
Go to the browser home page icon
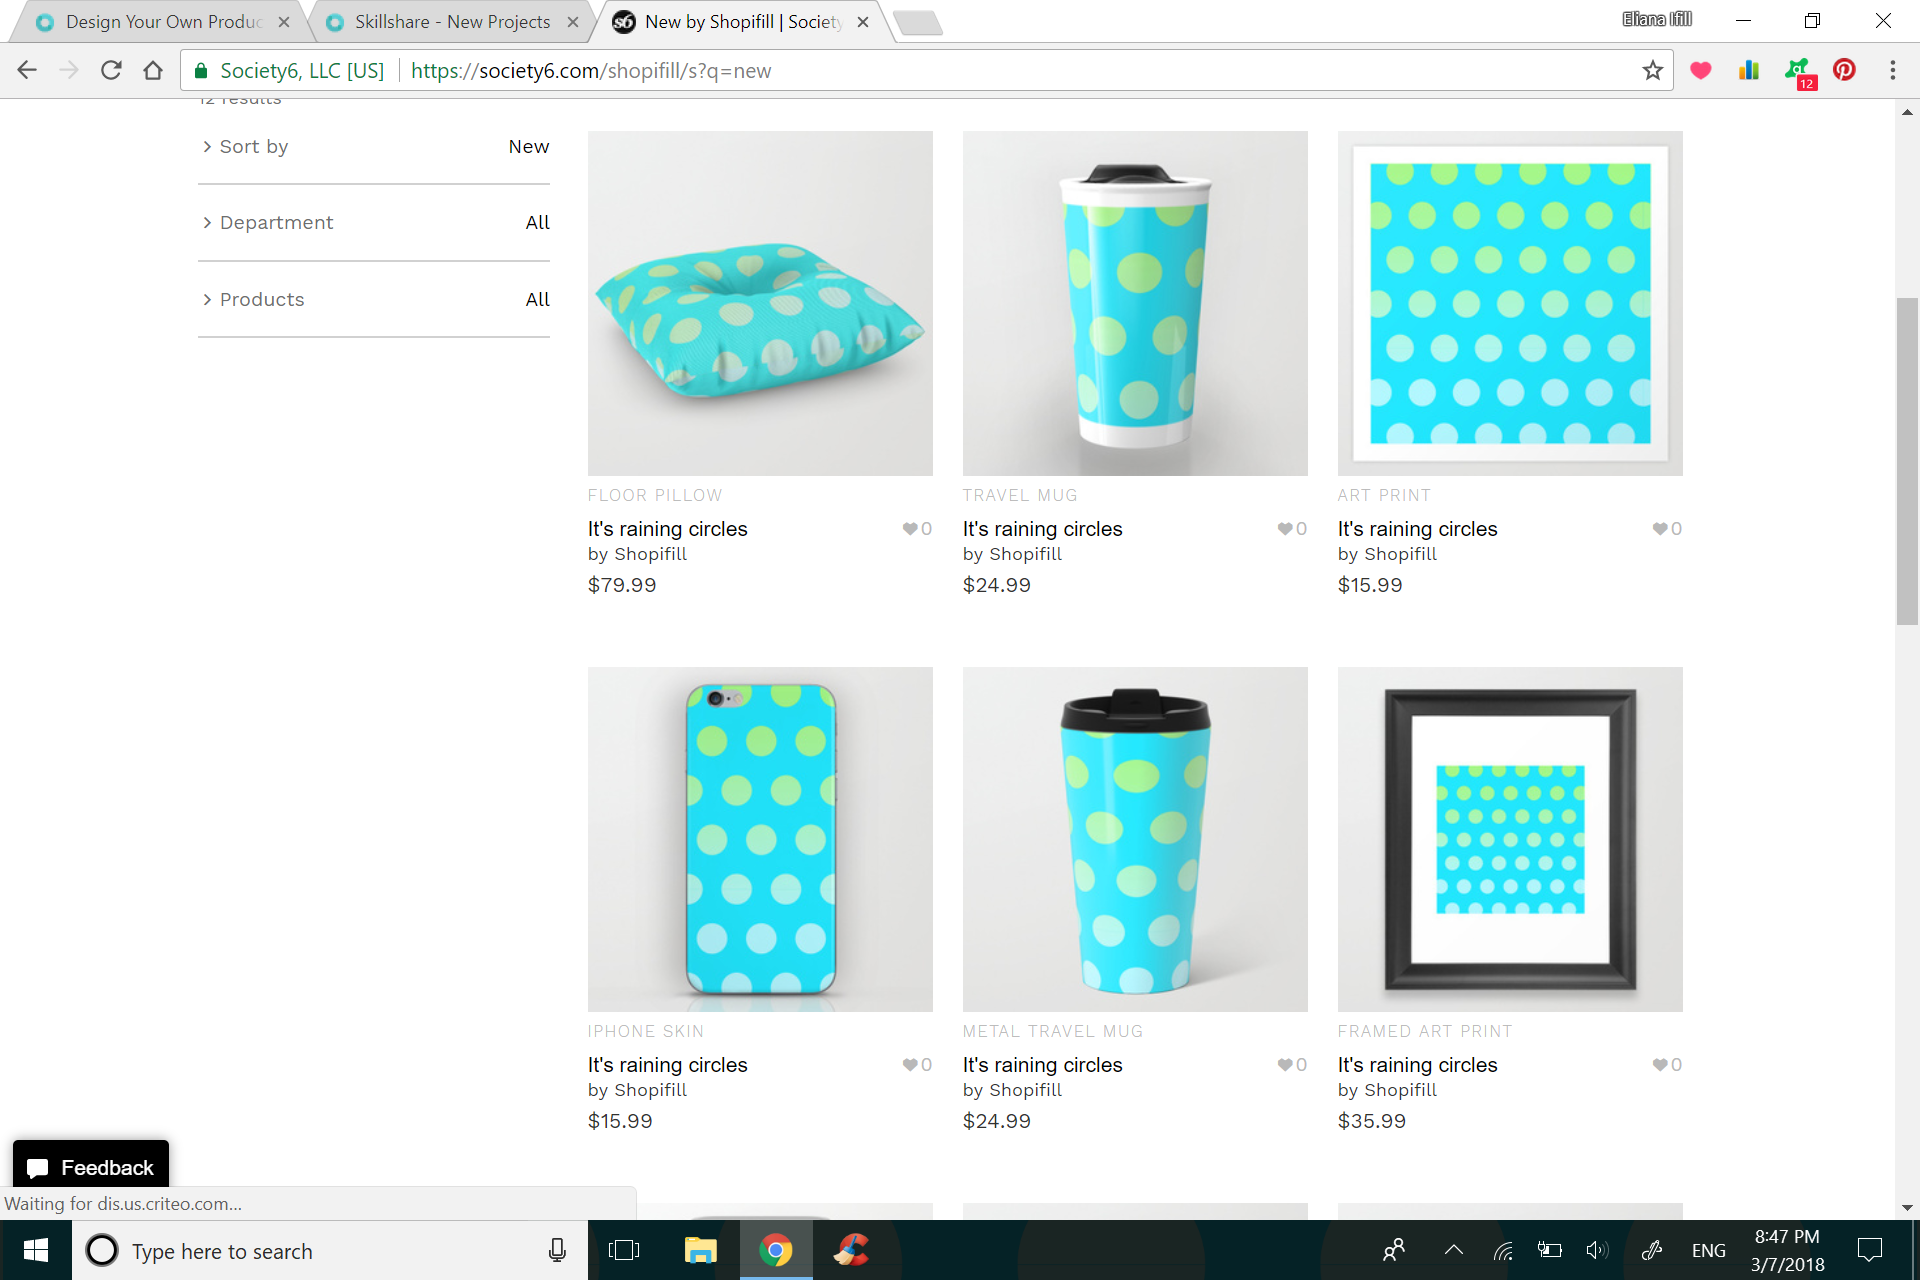coord(153,70)
